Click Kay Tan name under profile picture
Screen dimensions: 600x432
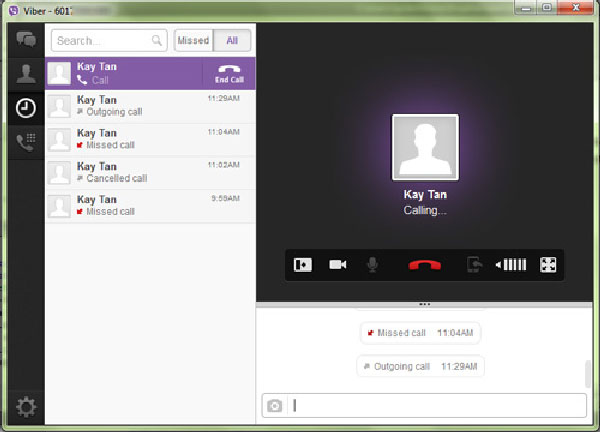[x=425, y=194]
